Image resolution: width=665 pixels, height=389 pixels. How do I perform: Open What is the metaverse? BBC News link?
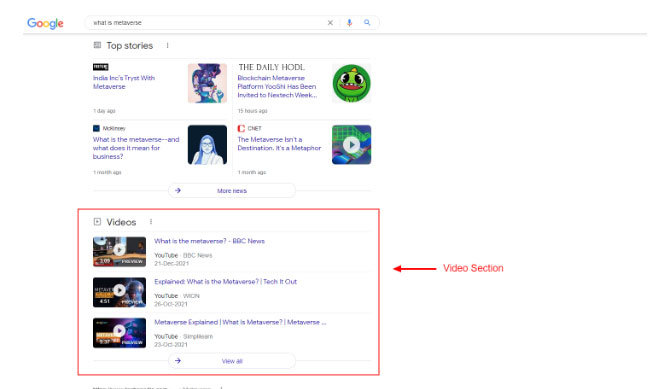point(210,241)
